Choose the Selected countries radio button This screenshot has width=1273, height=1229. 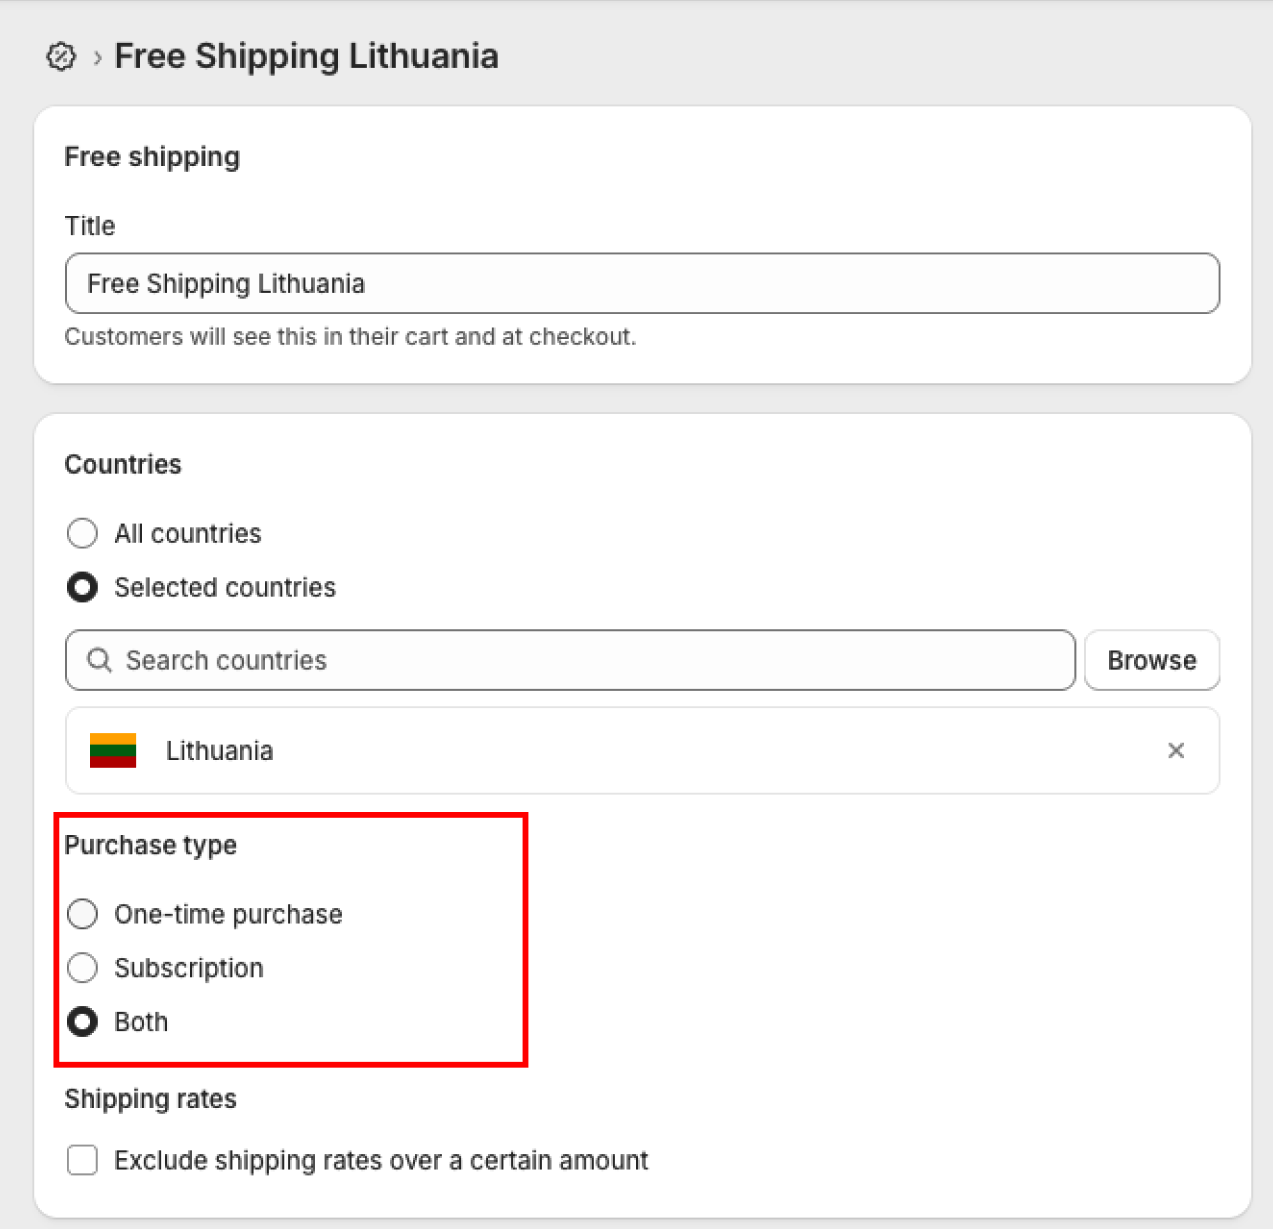(82, 587)
